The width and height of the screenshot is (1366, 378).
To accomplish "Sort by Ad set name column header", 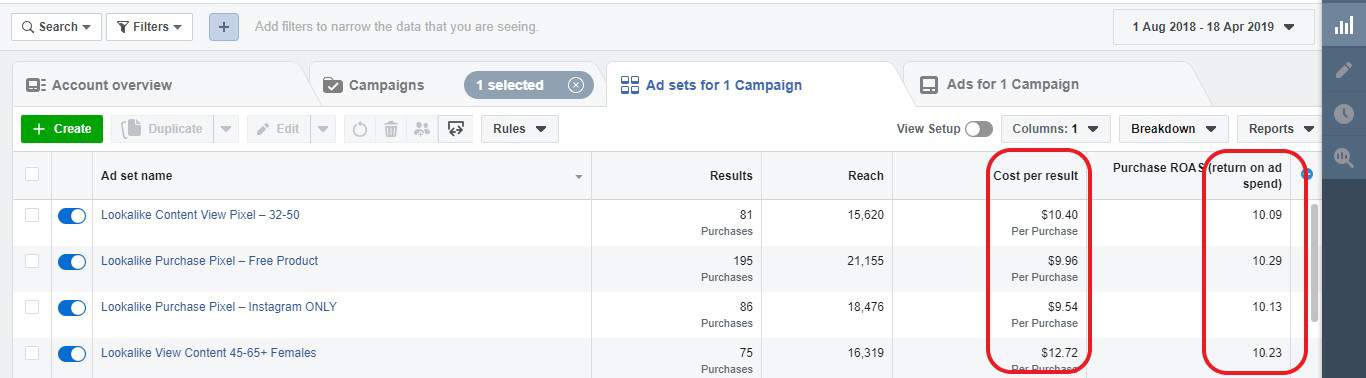I will click(136, 176).
